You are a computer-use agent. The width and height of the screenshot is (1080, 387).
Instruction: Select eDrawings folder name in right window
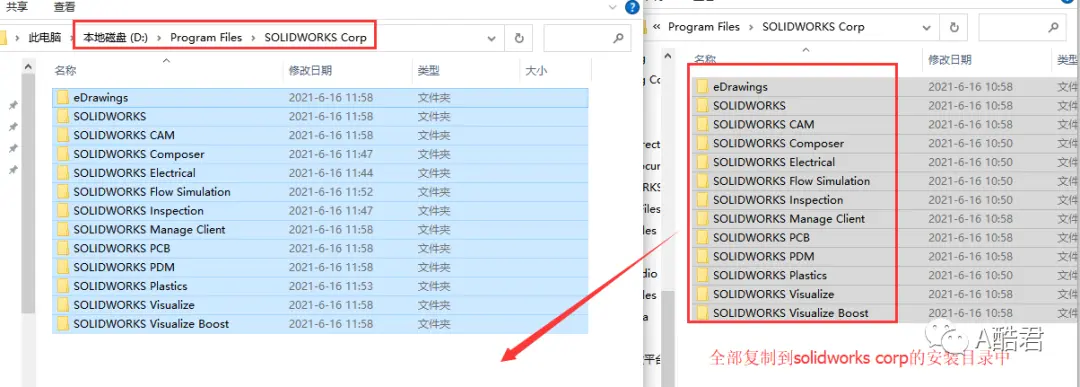(740, 87)
